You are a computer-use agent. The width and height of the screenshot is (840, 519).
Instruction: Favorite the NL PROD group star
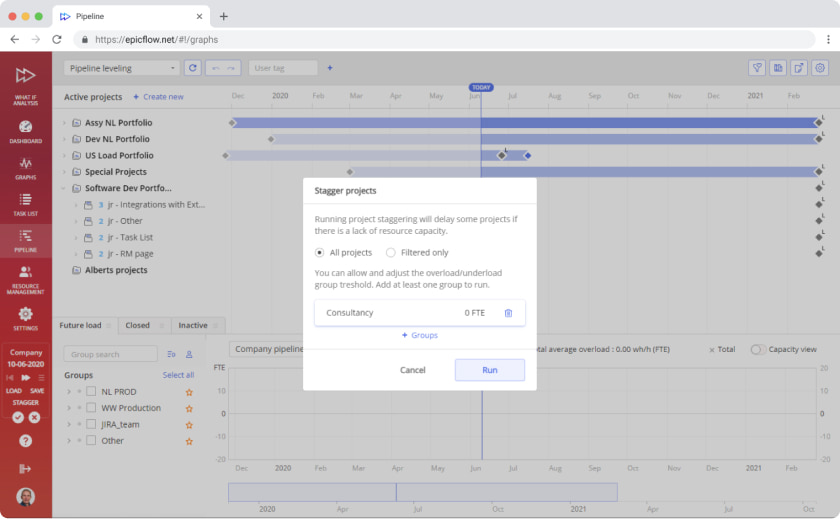click(189, 392)
